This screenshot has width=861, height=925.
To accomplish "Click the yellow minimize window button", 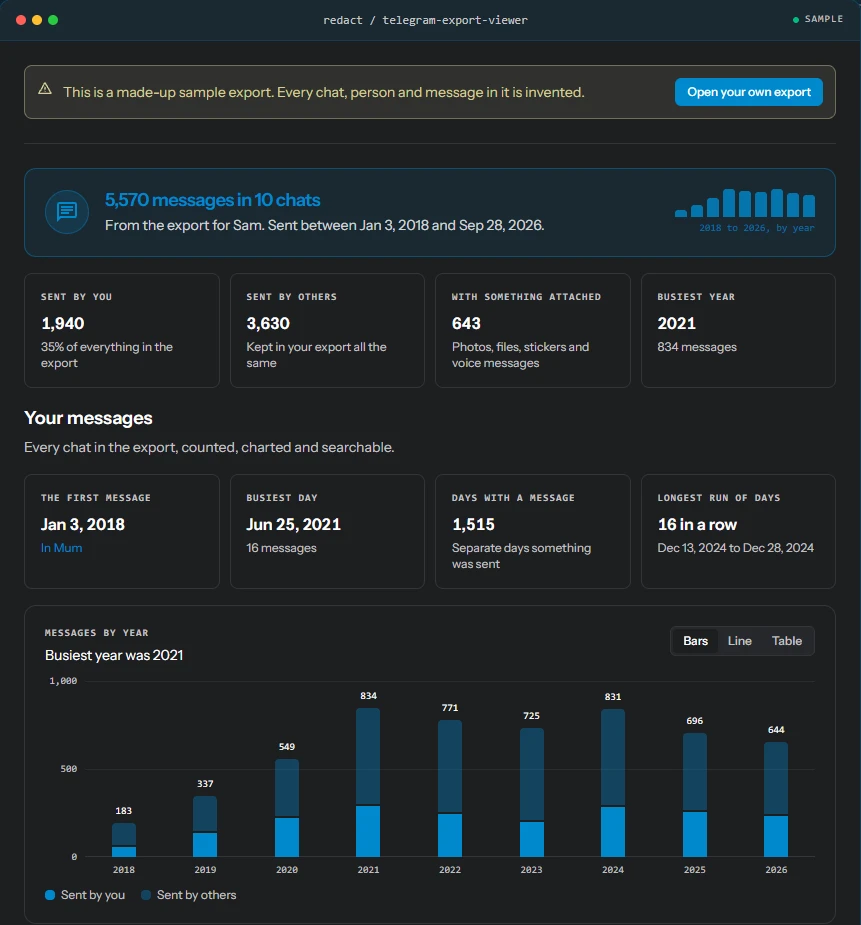I will tap(37, 20).
